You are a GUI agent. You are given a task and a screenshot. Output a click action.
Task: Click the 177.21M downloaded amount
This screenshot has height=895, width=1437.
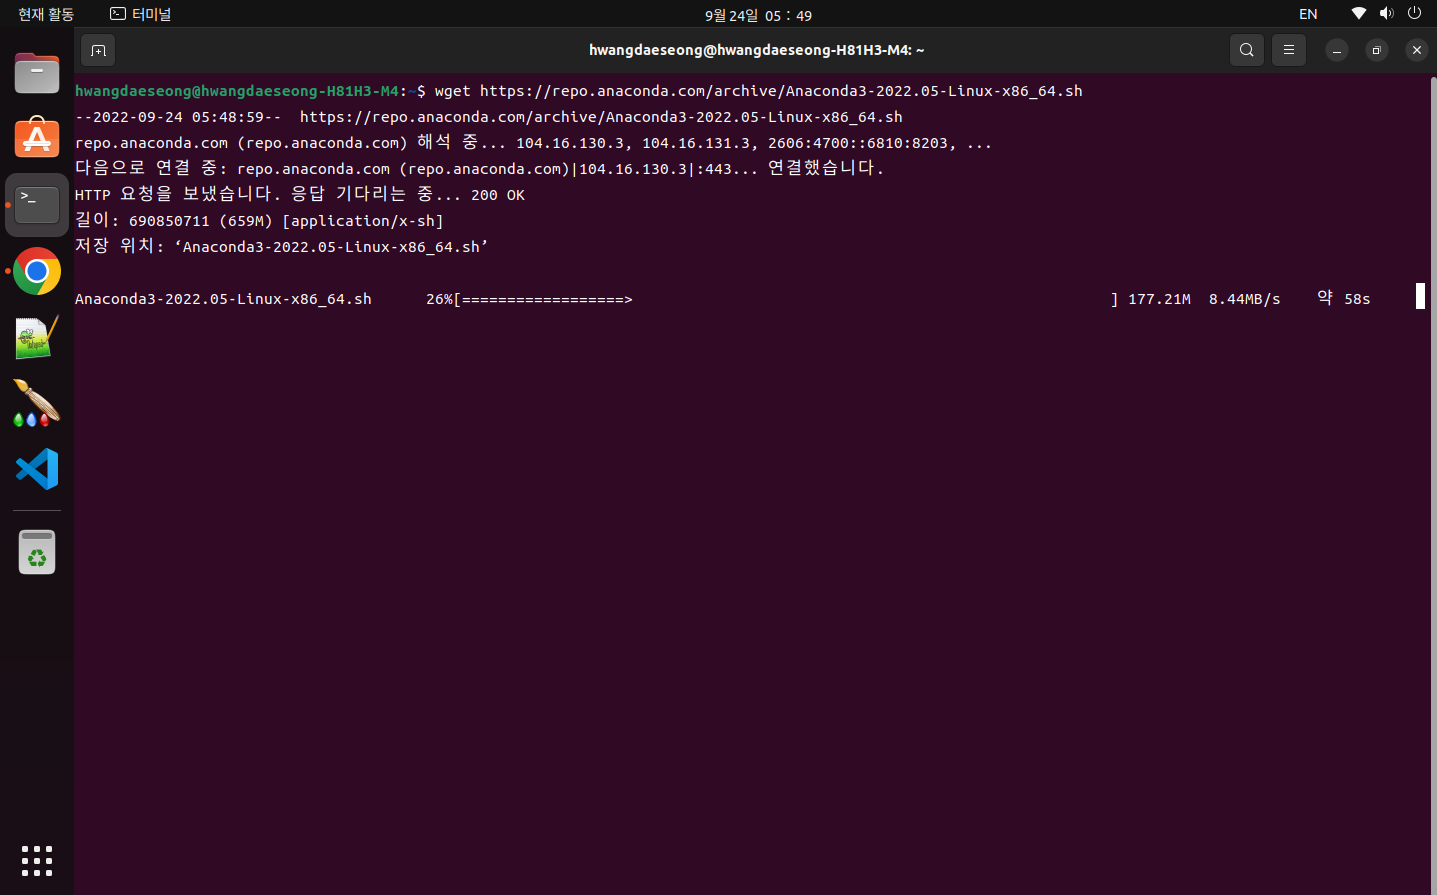click(1159, 299)
